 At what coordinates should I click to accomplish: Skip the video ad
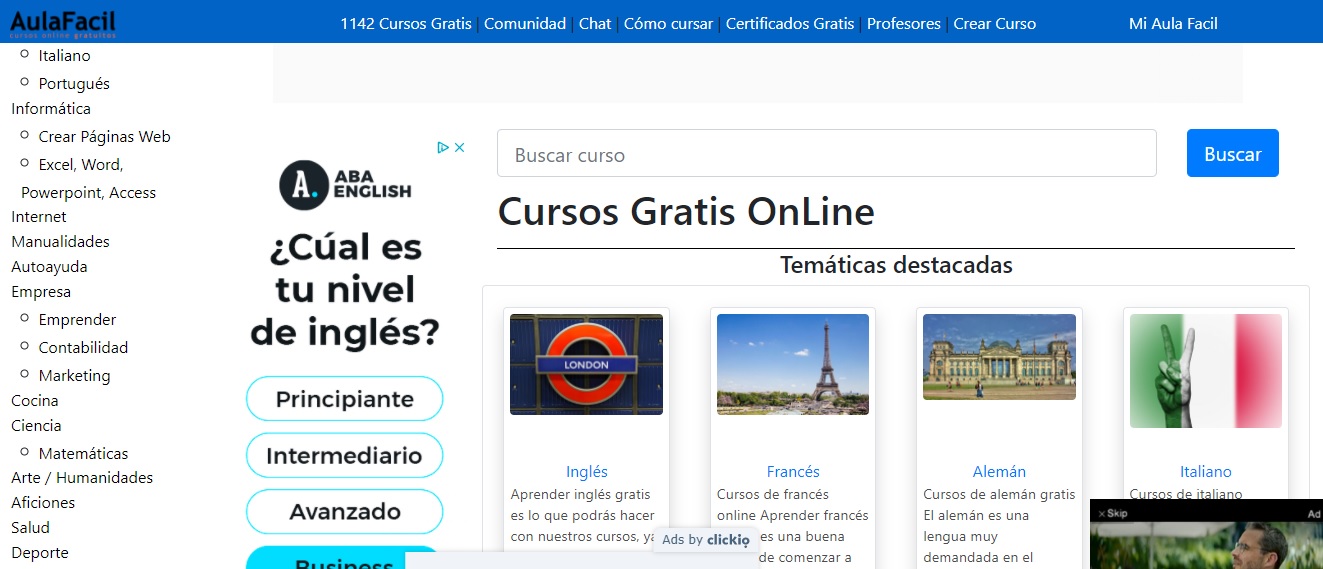(1113, 513)
